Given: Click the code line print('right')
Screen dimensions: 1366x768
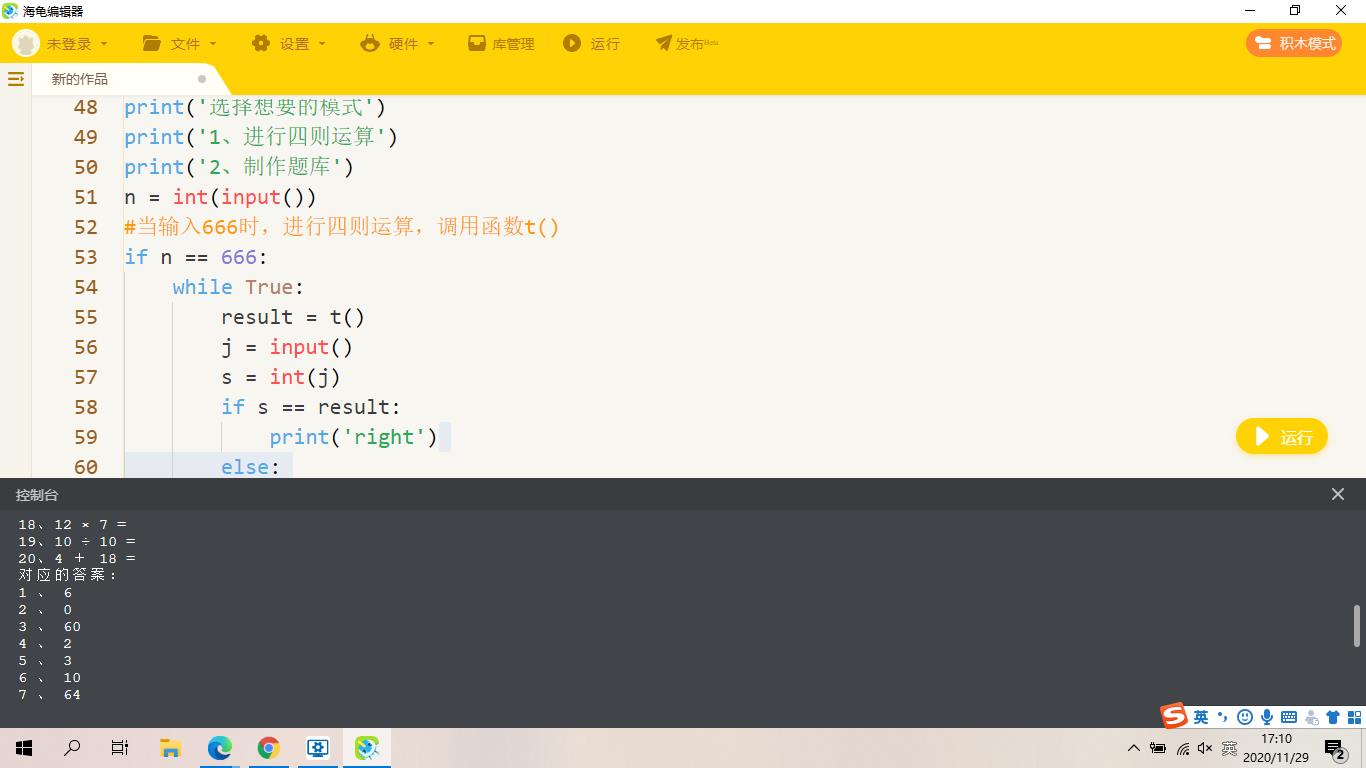Looking at the screenshot, I should 354,437.
